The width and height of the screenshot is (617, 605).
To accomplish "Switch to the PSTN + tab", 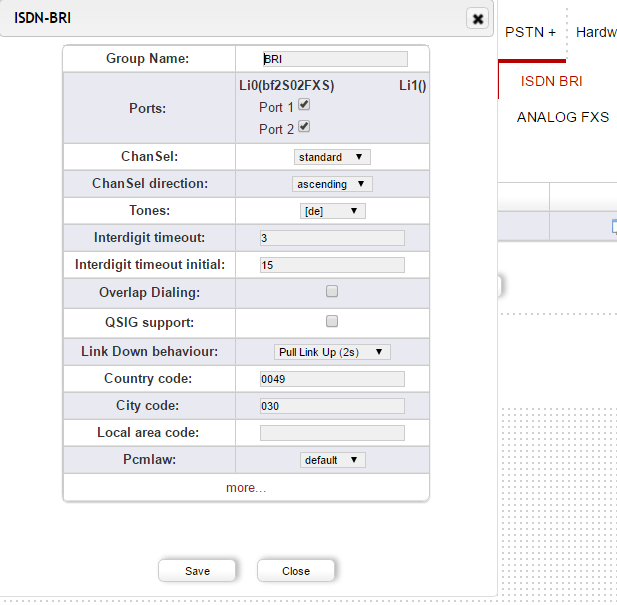I will pos(530,32).
